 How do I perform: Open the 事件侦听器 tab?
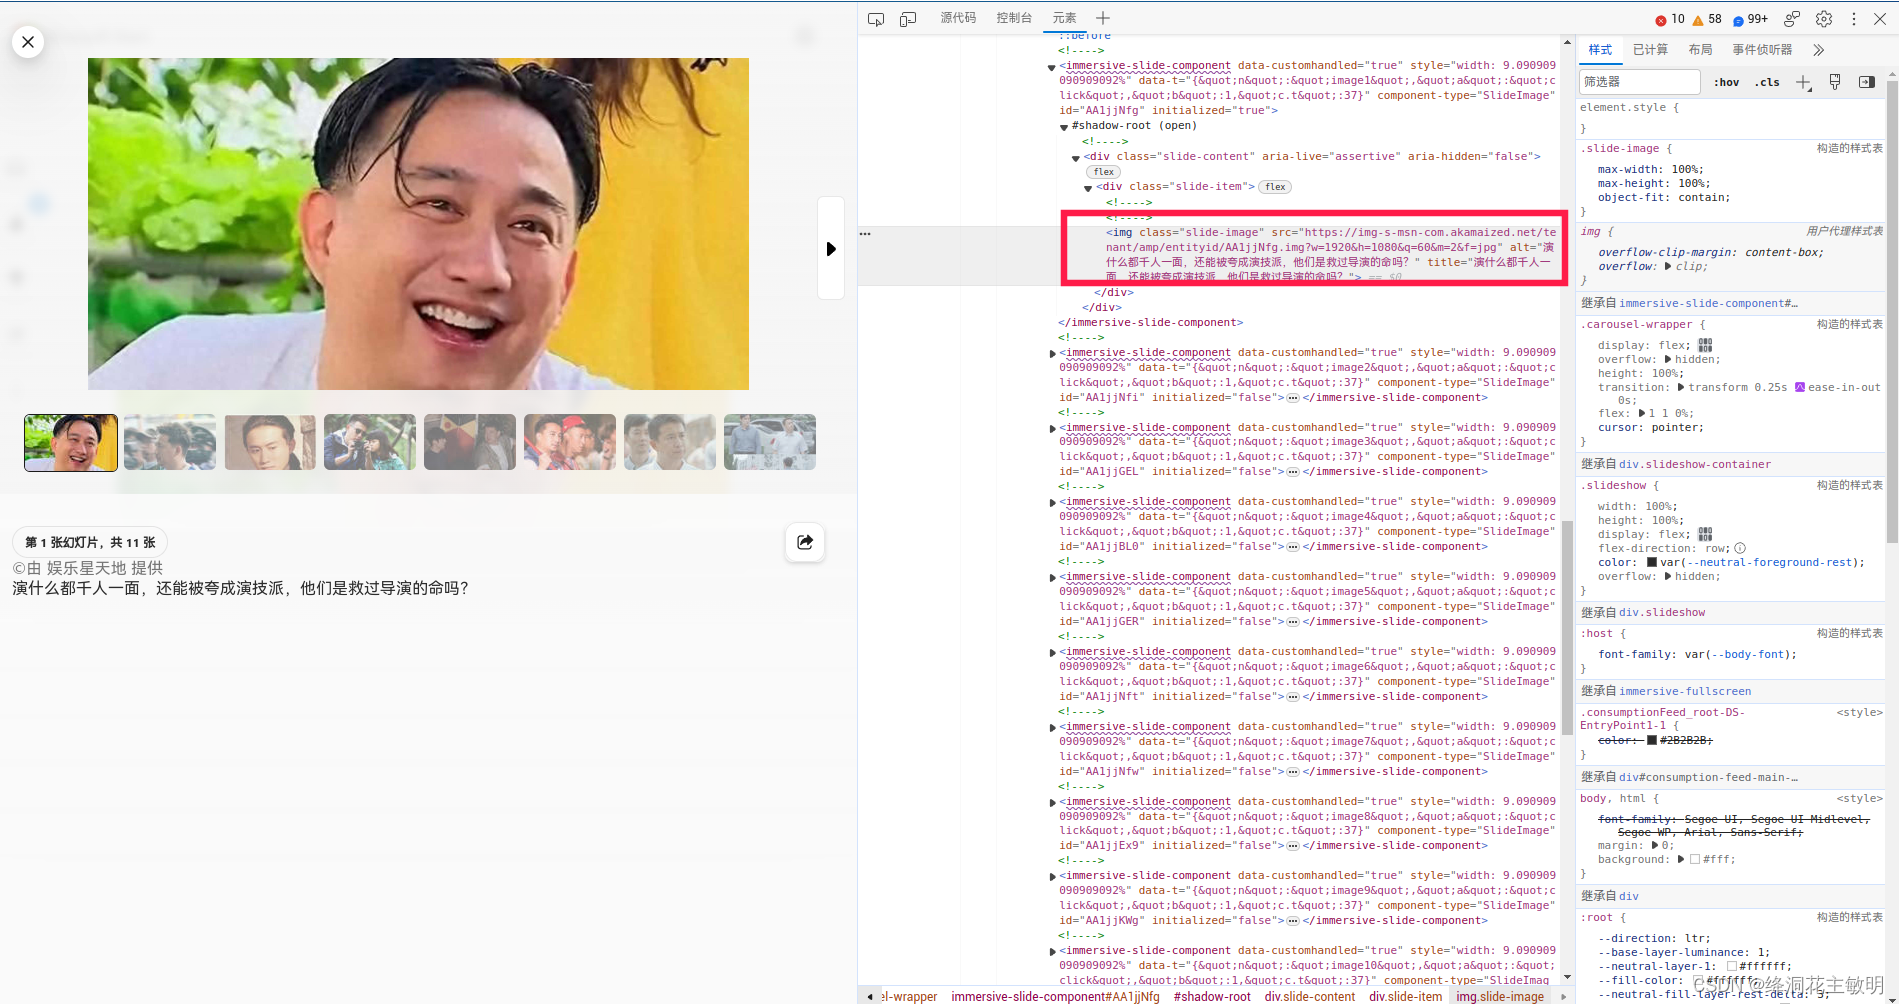[x=1762, y=50]
